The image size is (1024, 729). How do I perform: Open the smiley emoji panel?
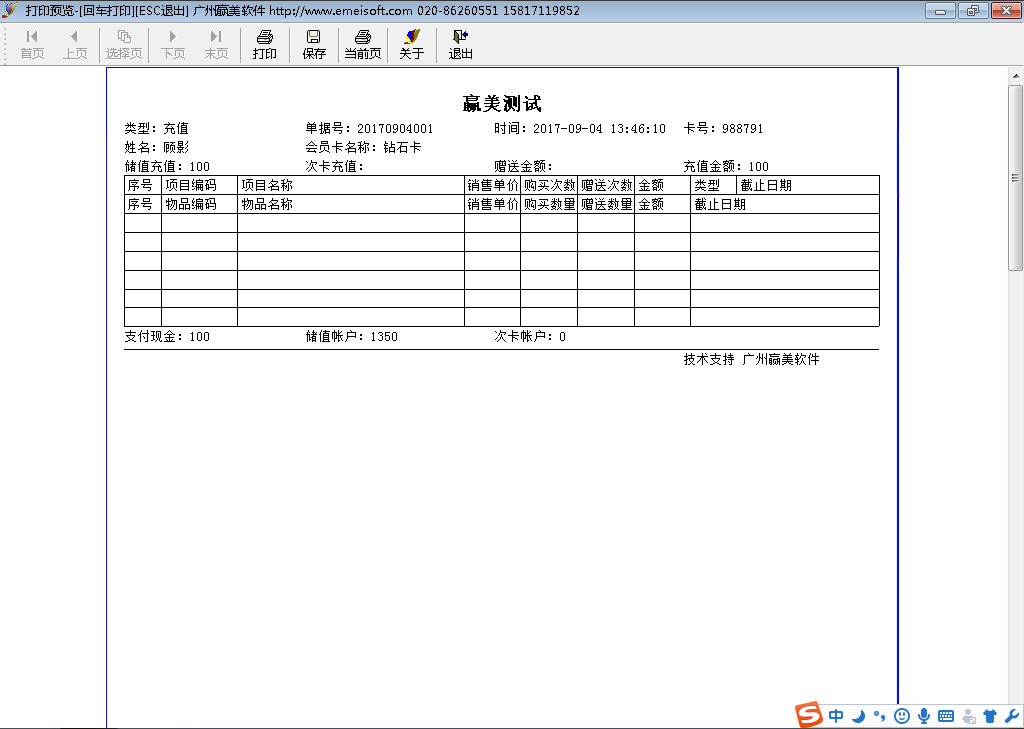902,716
